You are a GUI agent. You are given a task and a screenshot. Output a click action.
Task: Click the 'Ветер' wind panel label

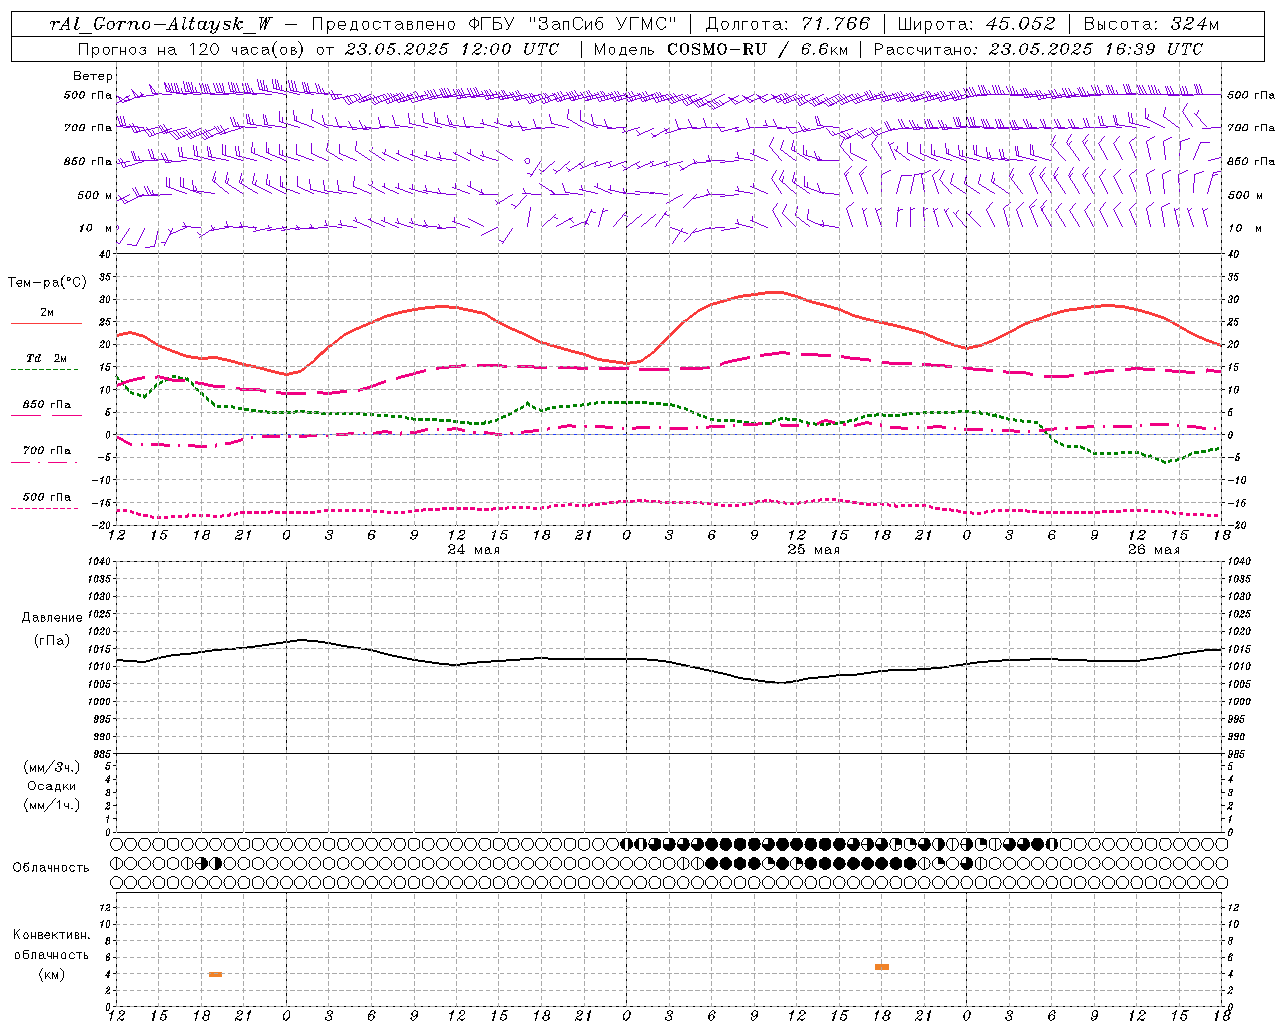pyautogui.click(x=93, y=76)
